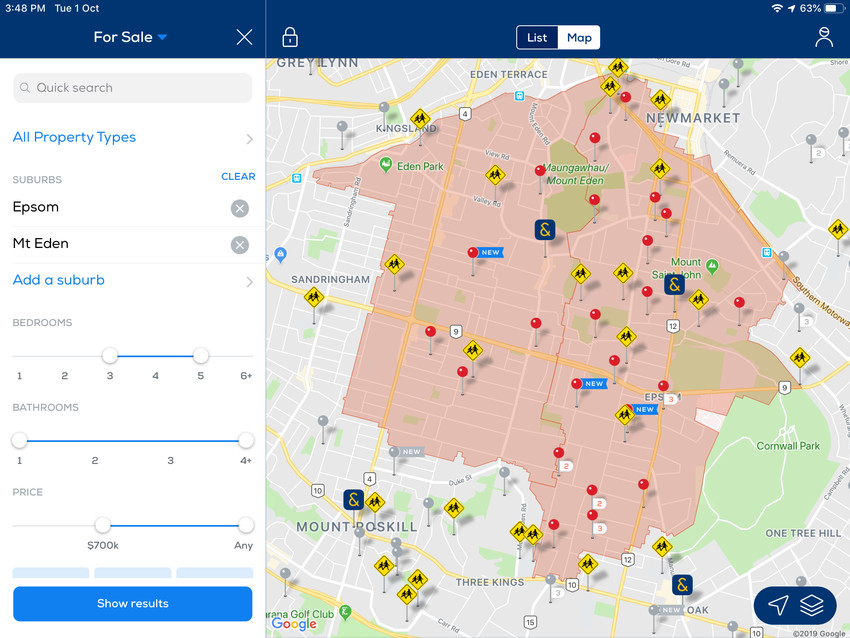Open Add a suburb selector
The height and width of the screenshot is (638, 850).
point(132,281)
